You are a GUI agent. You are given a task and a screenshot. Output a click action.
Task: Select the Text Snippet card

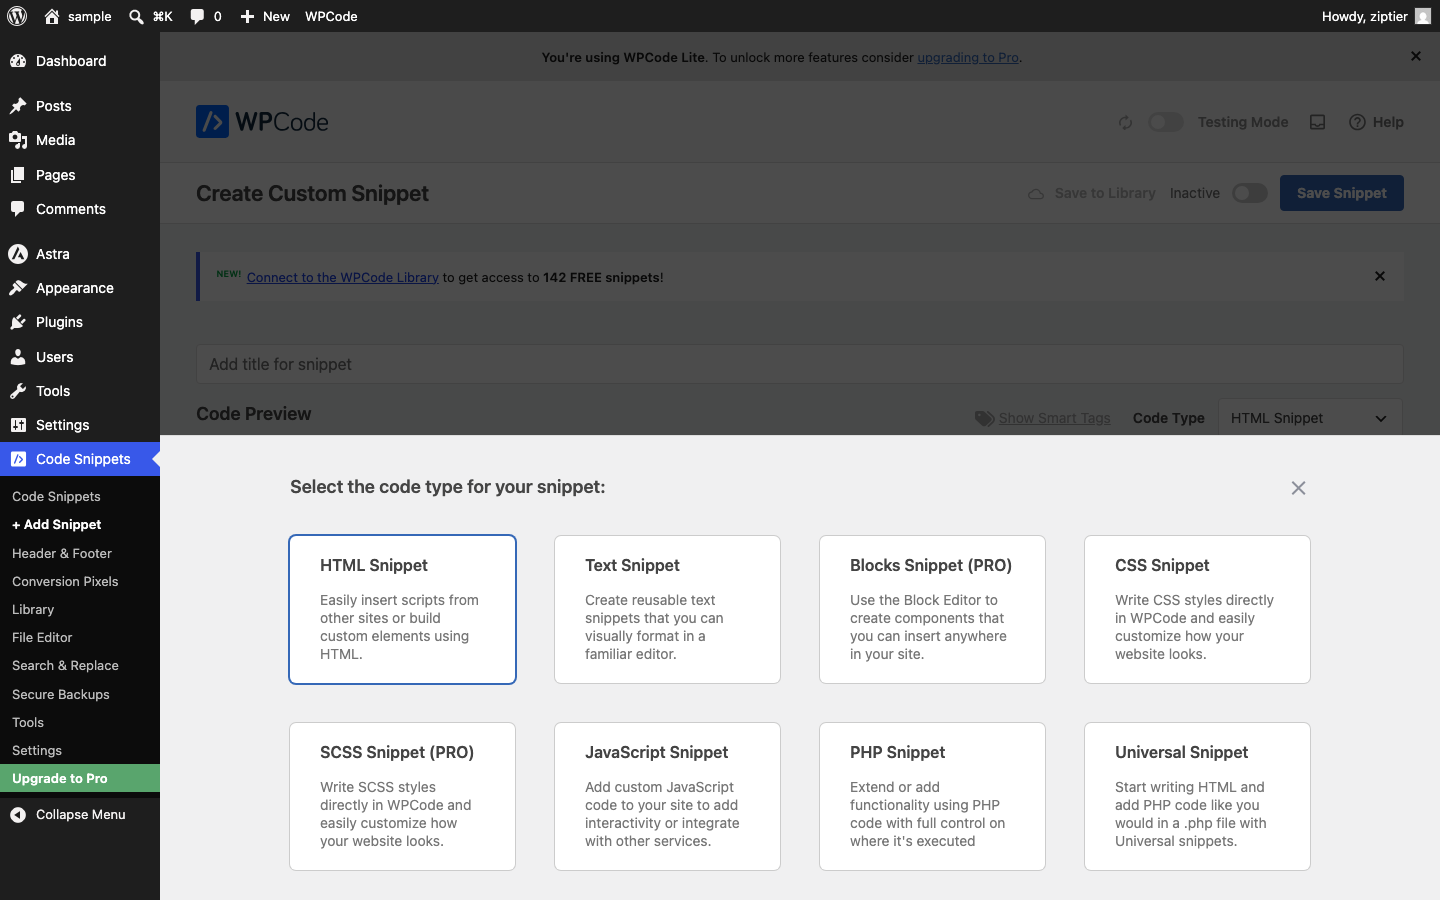coord(667,609)
